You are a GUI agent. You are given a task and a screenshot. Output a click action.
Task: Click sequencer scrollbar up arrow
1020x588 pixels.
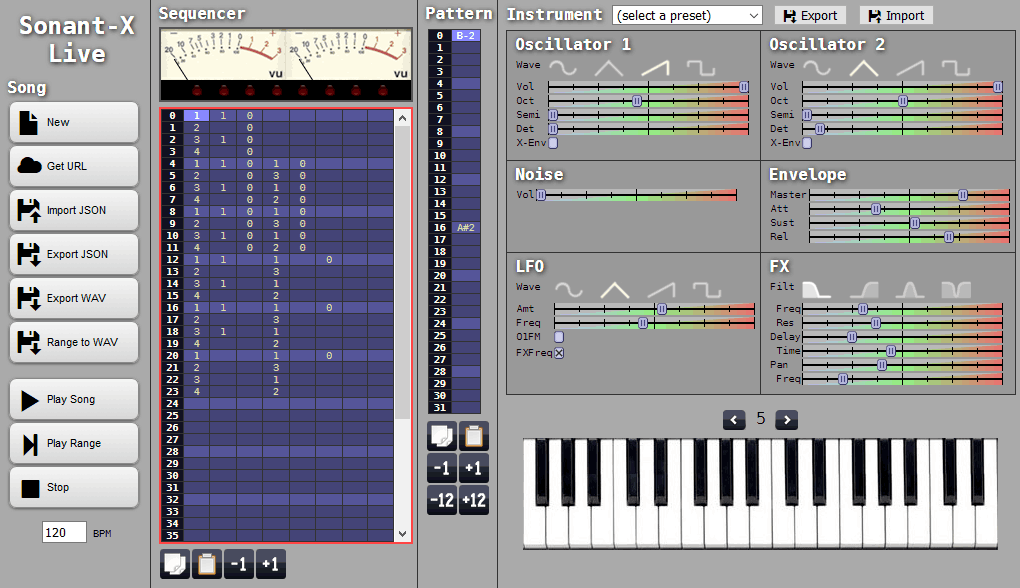coord(402,118)
